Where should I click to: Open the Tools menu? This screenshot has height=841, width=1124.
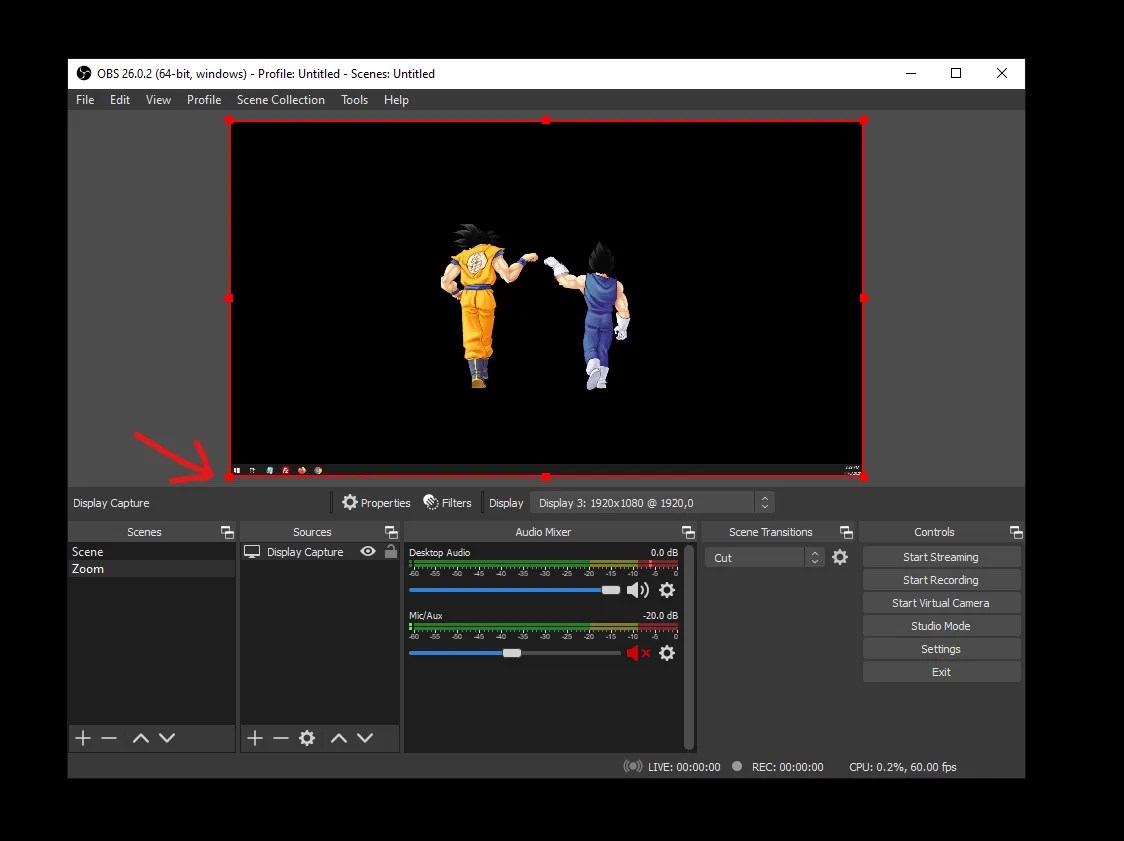[x=354, y=99]
